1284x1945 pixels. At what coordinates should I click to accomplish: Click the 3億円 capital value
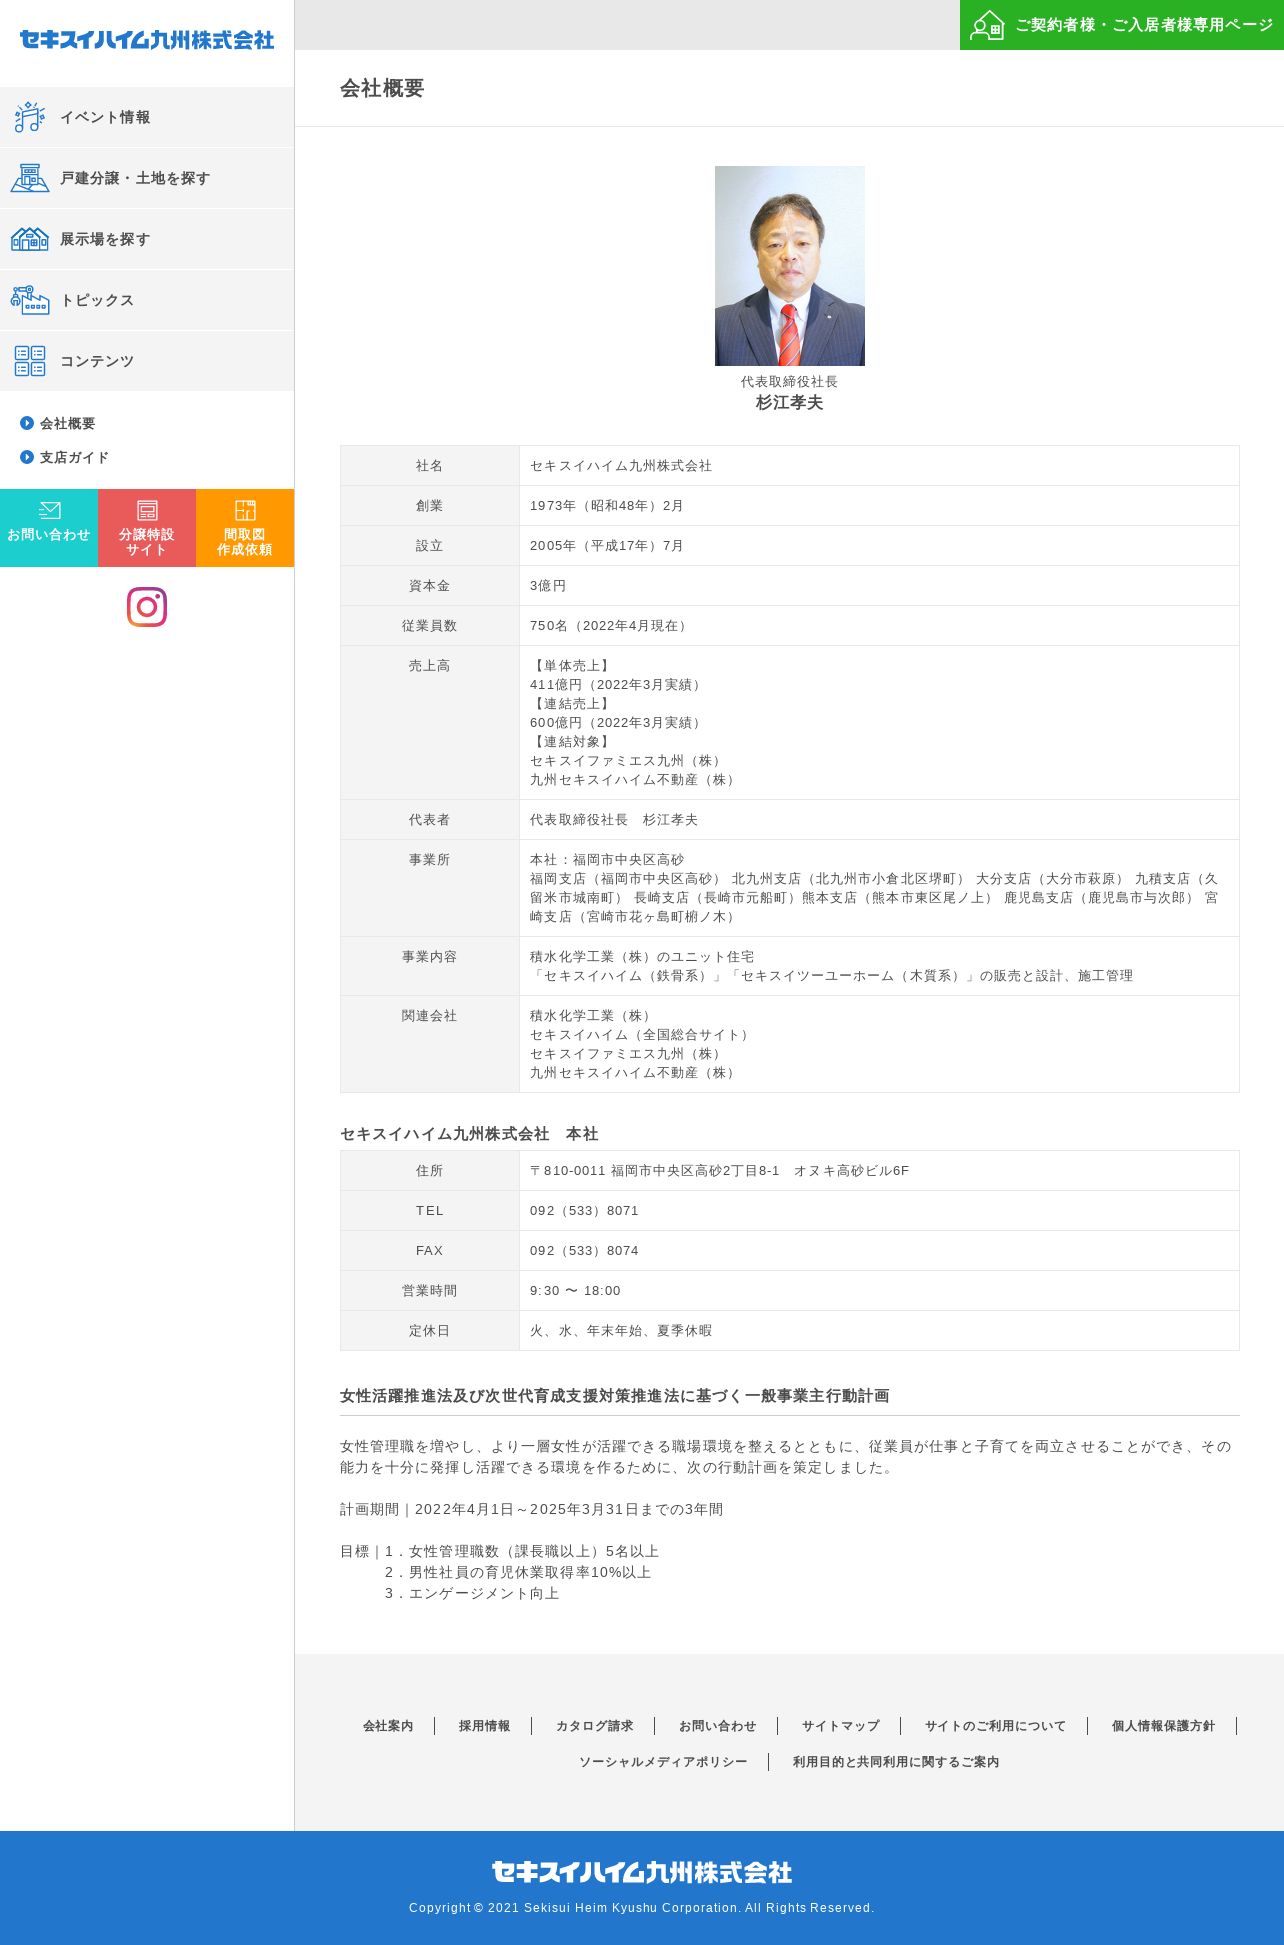point(548,586)
